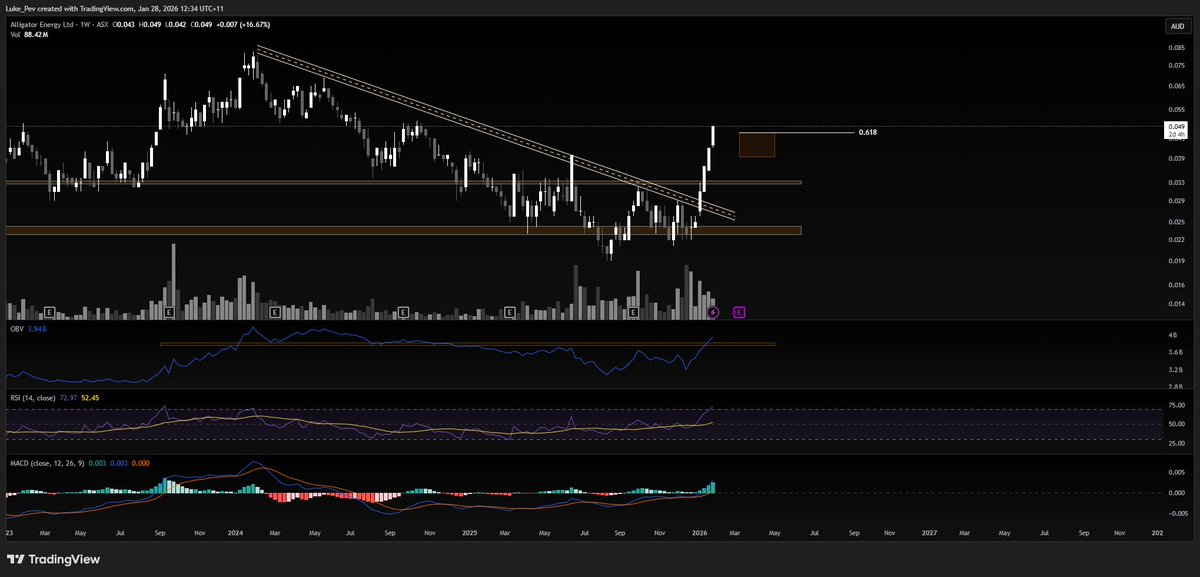Click the 0.085 price scale label
The width and height of the screenshot is (1200, 577).
[x=1176, y=47]
